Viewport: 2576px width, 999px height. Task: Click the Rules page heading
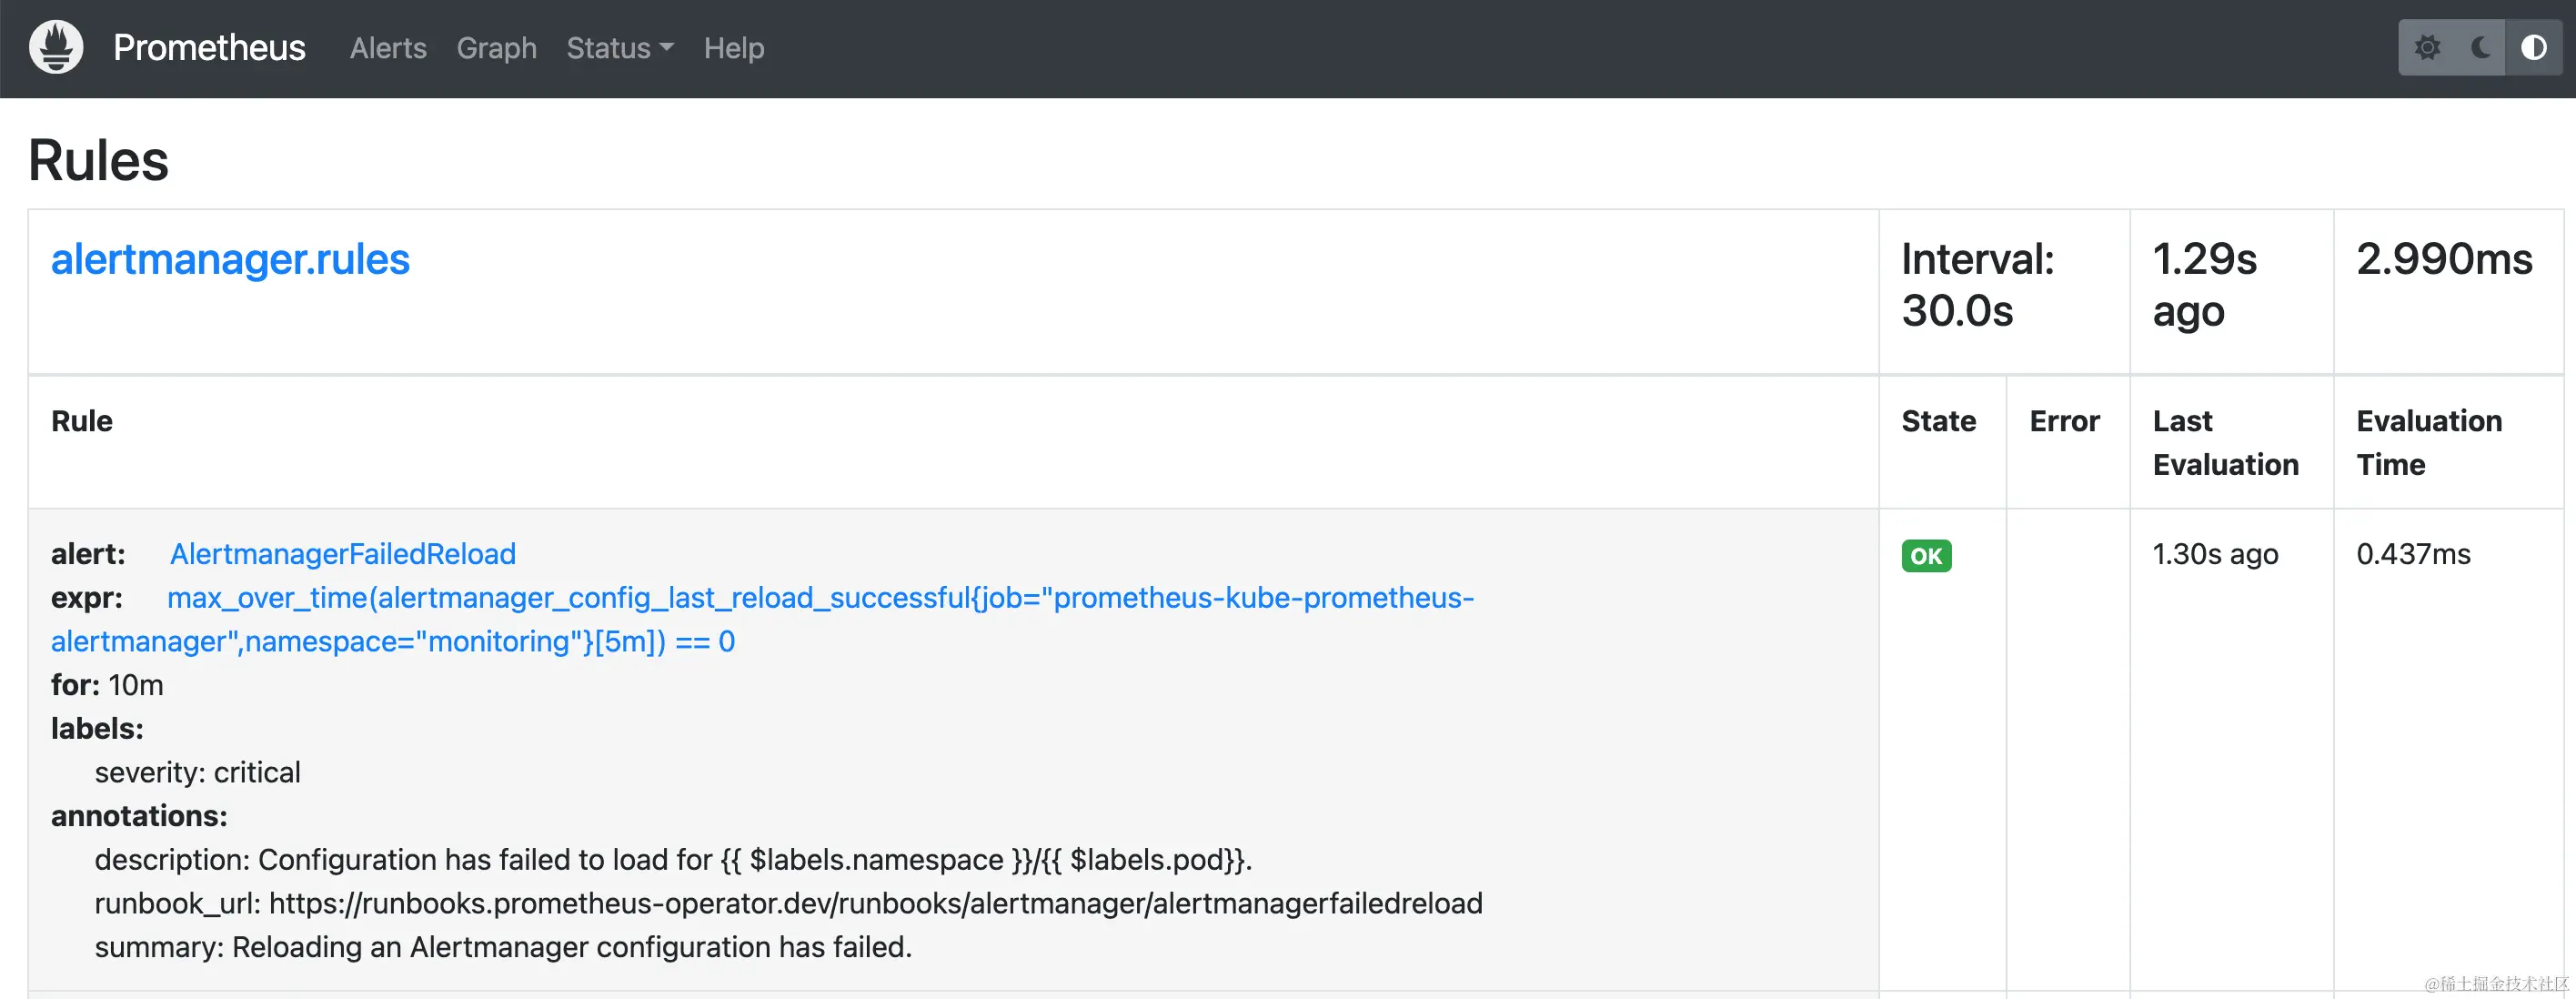pyautogui.click(x=98, y=160)
